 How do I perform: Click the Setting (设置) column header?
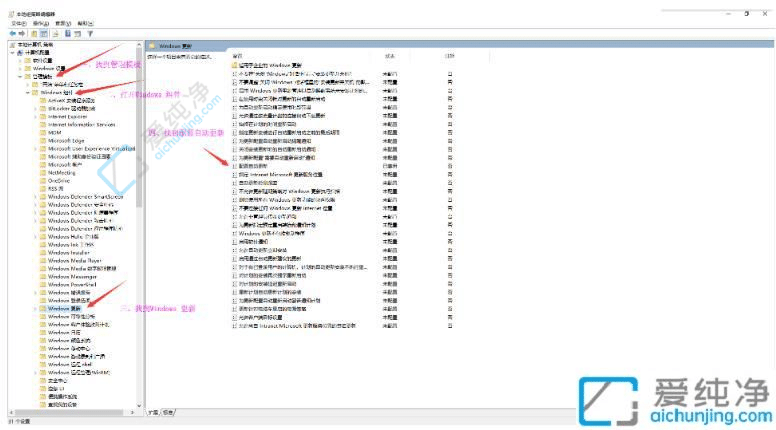238,56
